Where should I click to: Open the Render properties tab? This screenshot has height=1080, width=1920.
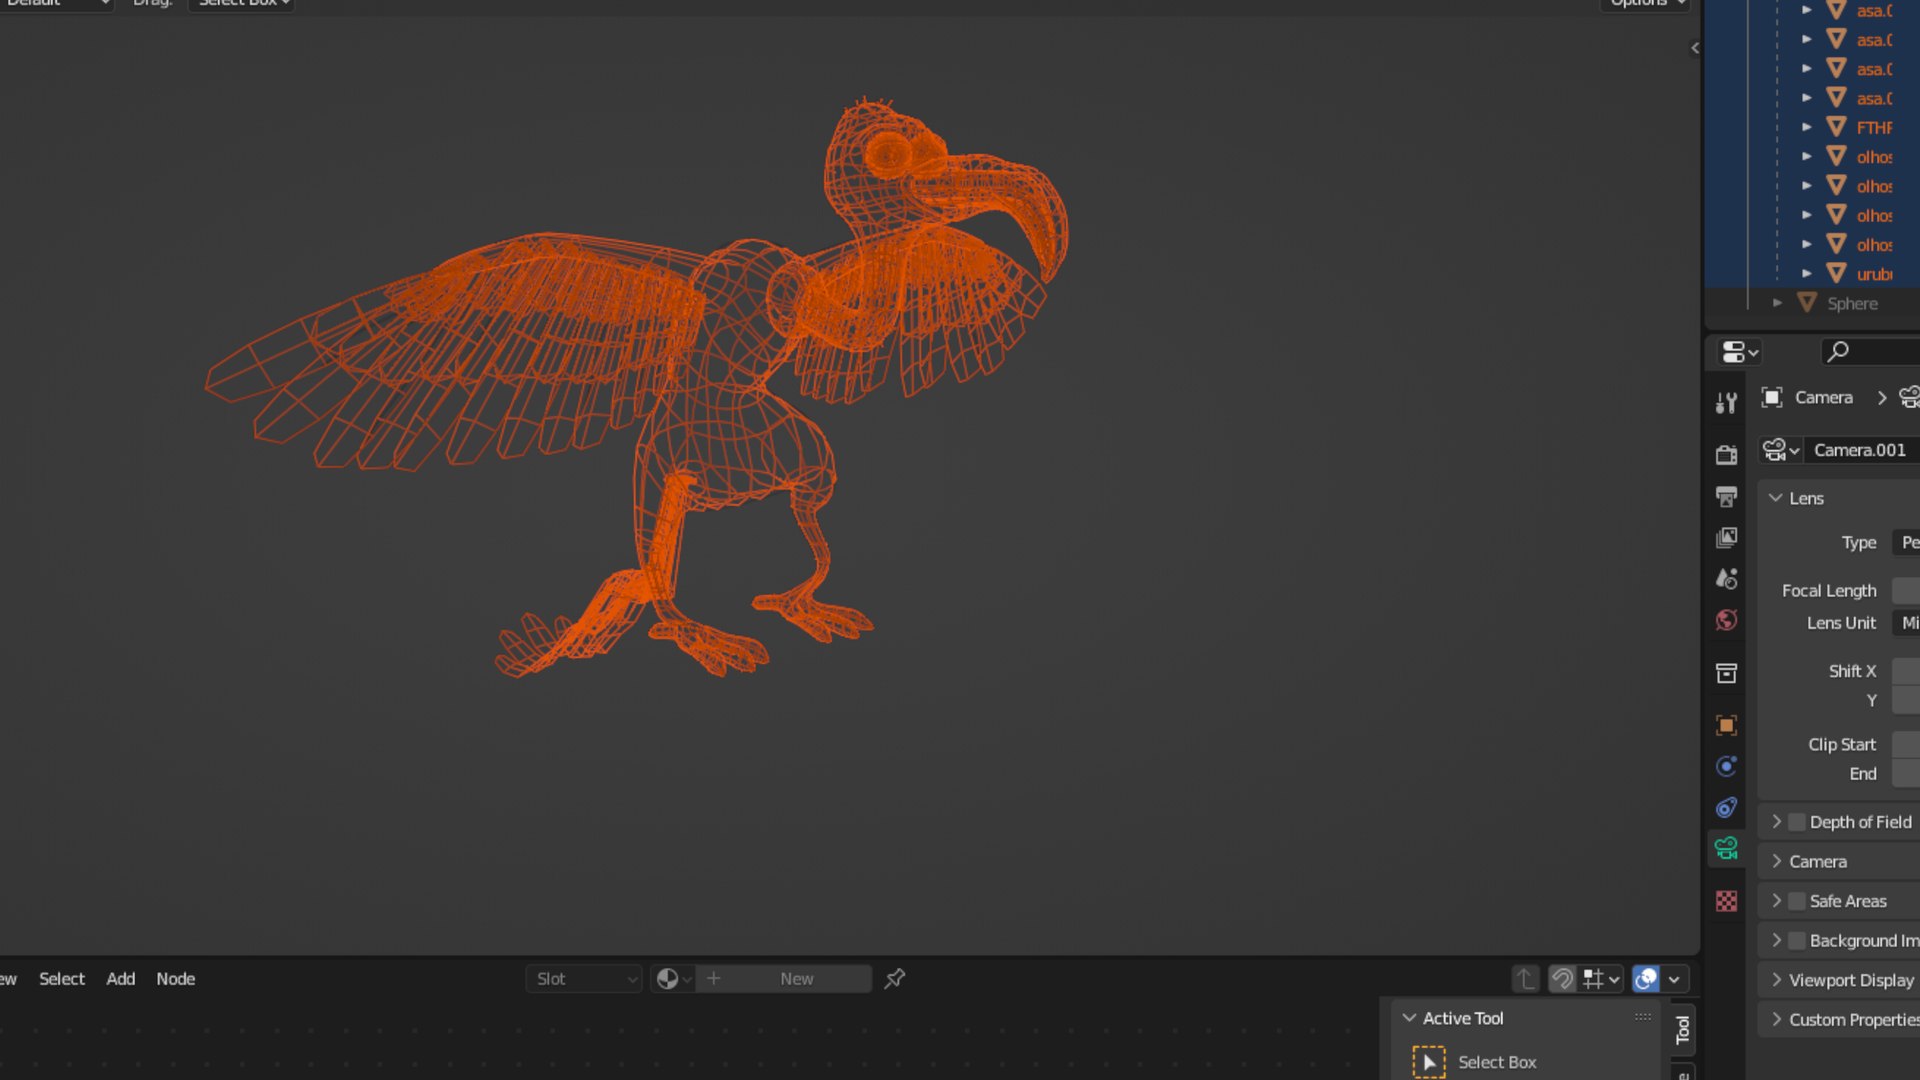pyautogui.click(x=1726, y=455)
